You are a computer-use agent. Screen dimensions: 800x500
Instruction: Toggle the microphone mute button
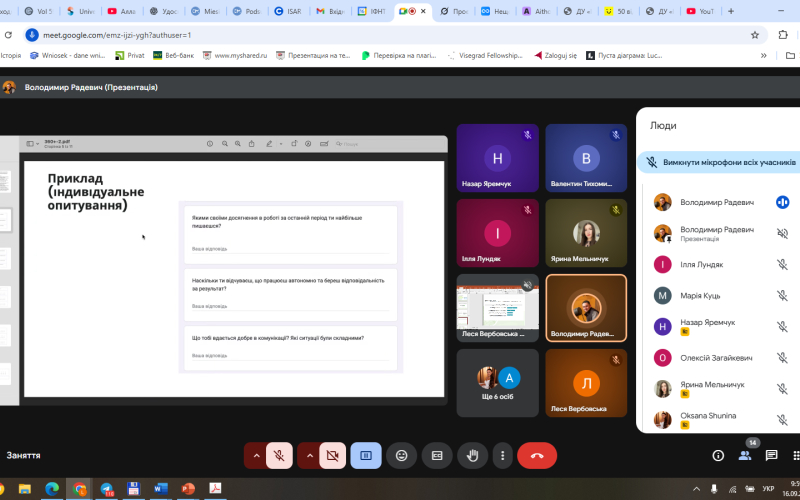click(281, 455)
